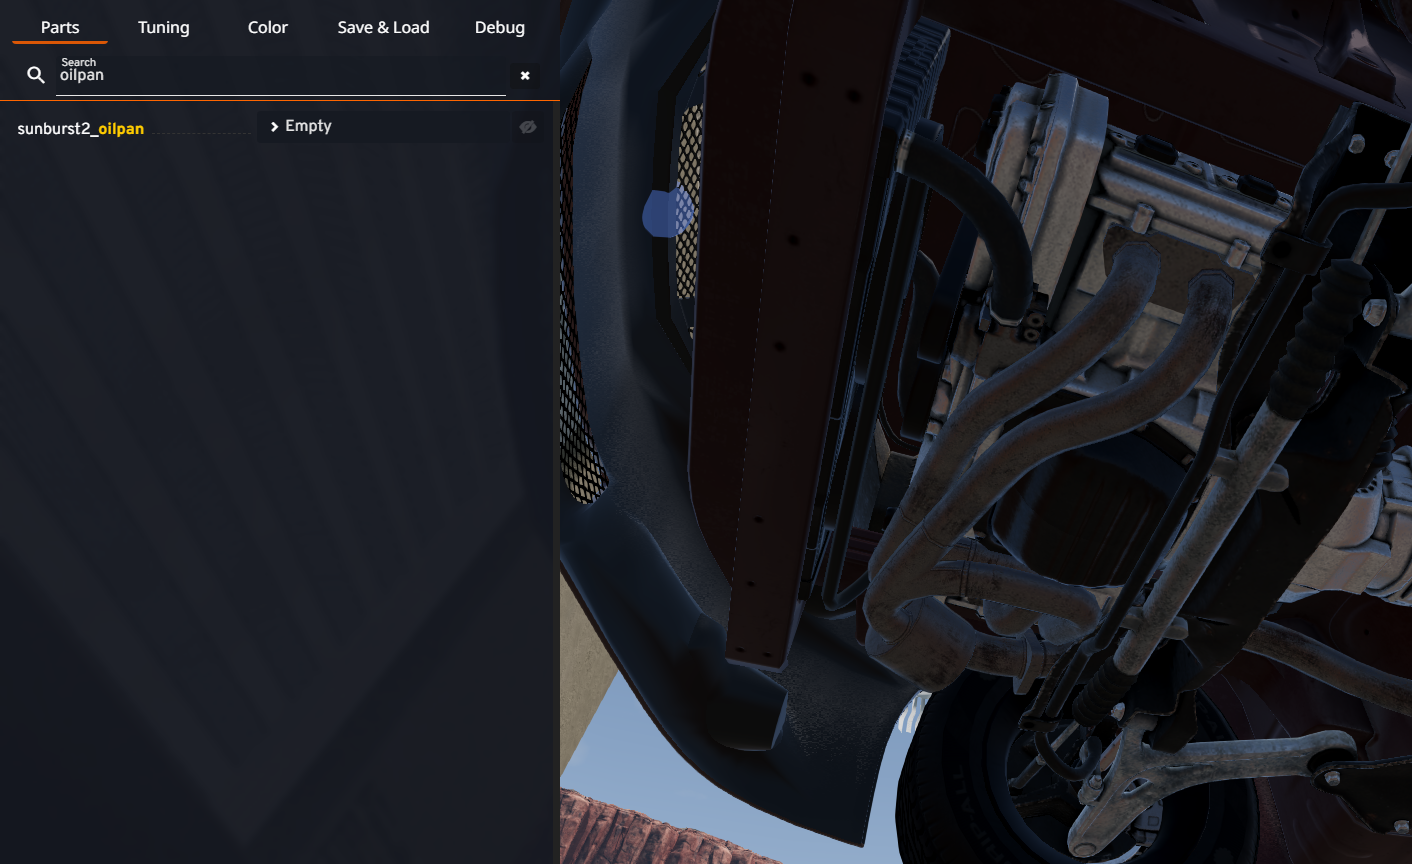Image resolution: width=1412 pixels, height=864 pixels.
Task: Toggle visibility eye for sunburst2_oilpan
Action: (x=528, y=127)
